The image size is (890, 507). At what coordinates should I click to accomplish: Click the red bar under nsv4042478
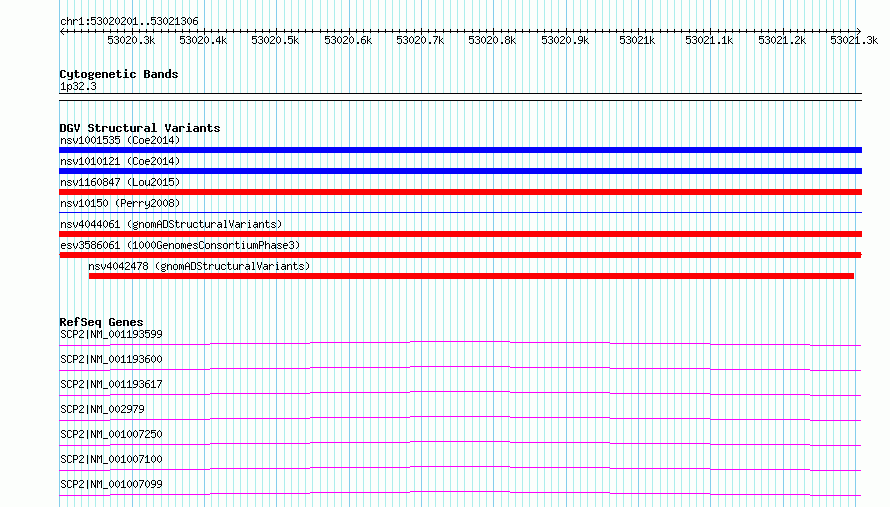pos(471,276)
